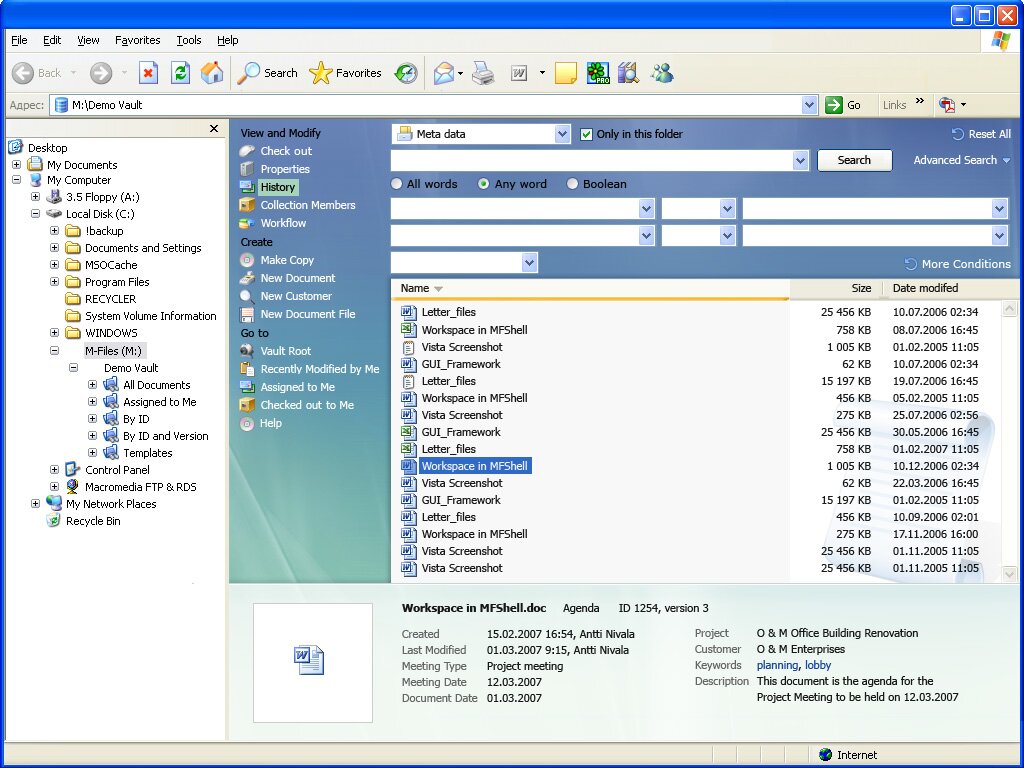Open the Tools menu
Viewport: 1024px width, 768px height.
tap(189, 40)
